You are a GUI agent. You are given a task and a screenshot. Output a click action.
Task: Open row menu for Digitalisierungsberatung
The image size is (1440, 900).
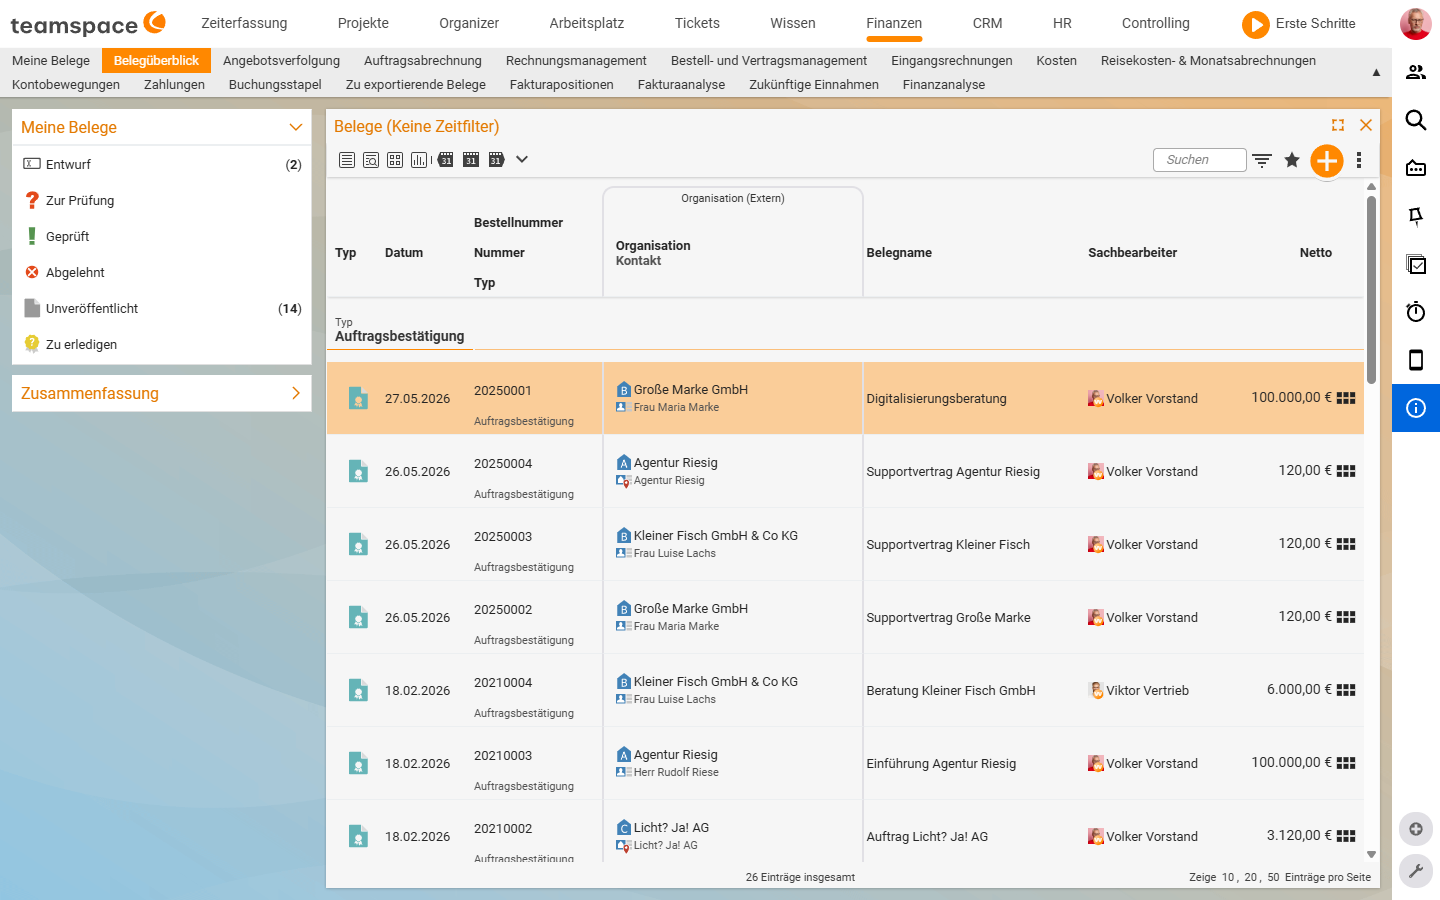pyautogui.click(x=1346, y=398)
